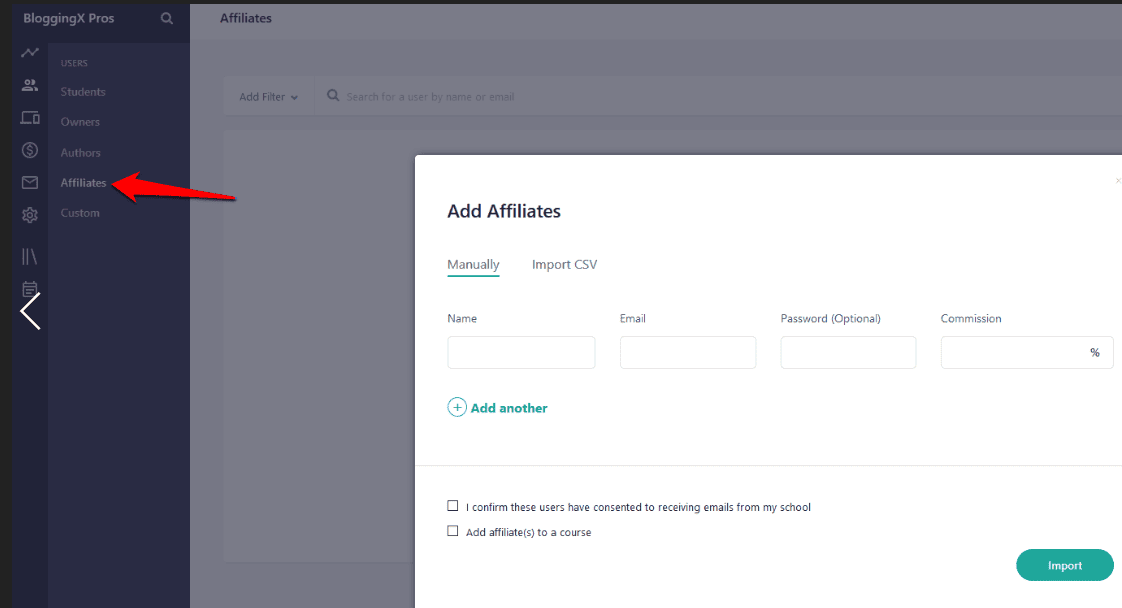The height and width of the screenshot is (608, 1122).
Task: Select the Manually tab
Action: [x=473, y=264]
